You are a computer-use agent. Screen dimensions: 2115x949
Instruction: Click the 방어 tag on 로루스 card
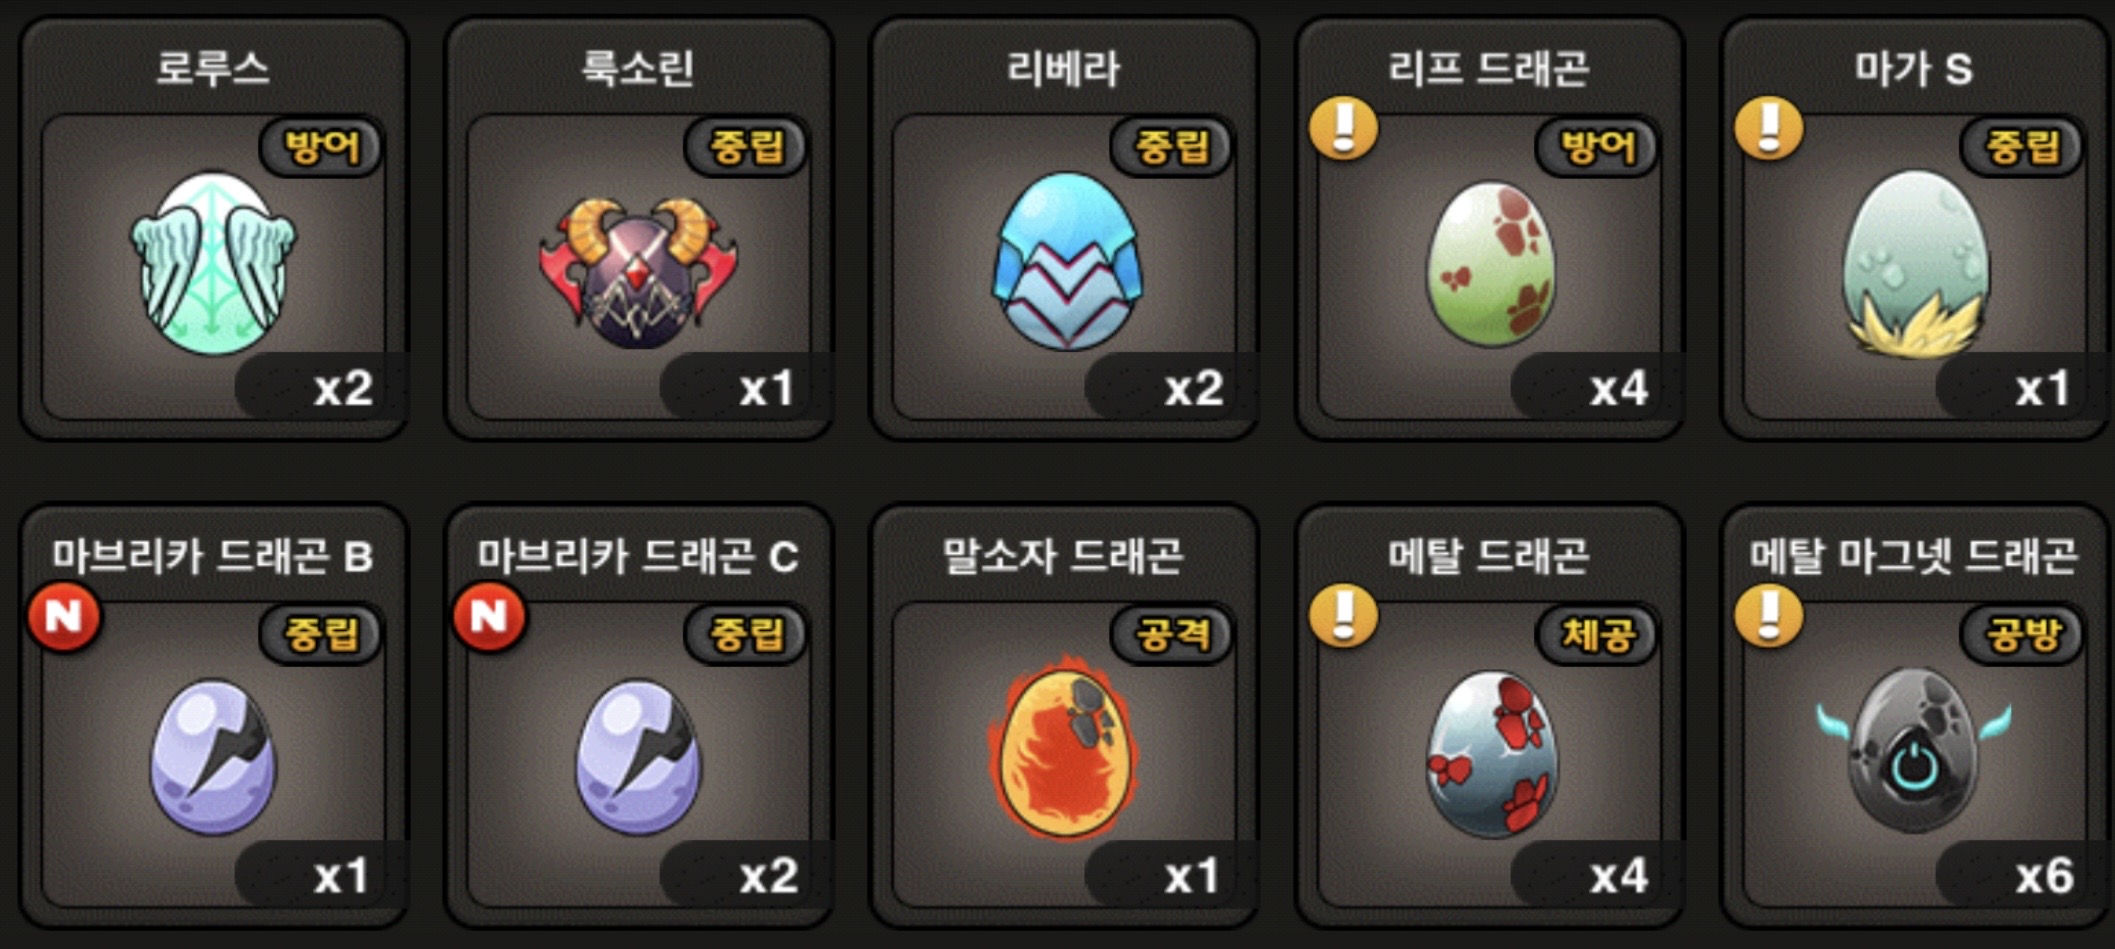321,147
